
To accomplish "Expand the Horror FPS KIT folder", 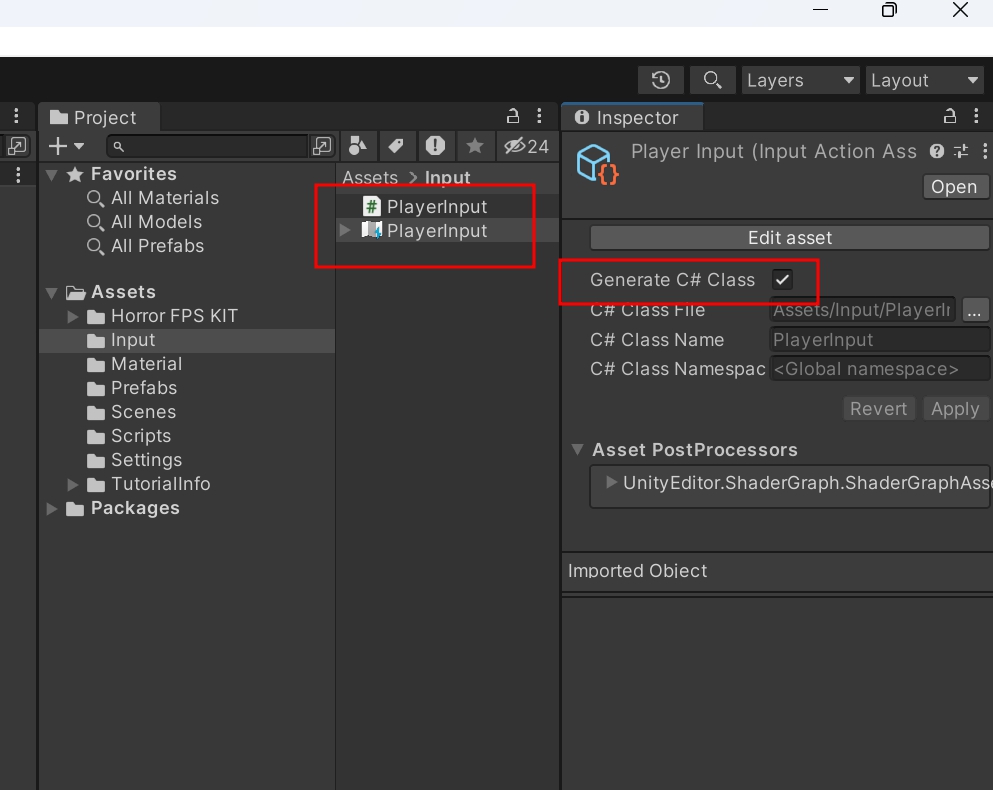I will (x=73, y=316).
